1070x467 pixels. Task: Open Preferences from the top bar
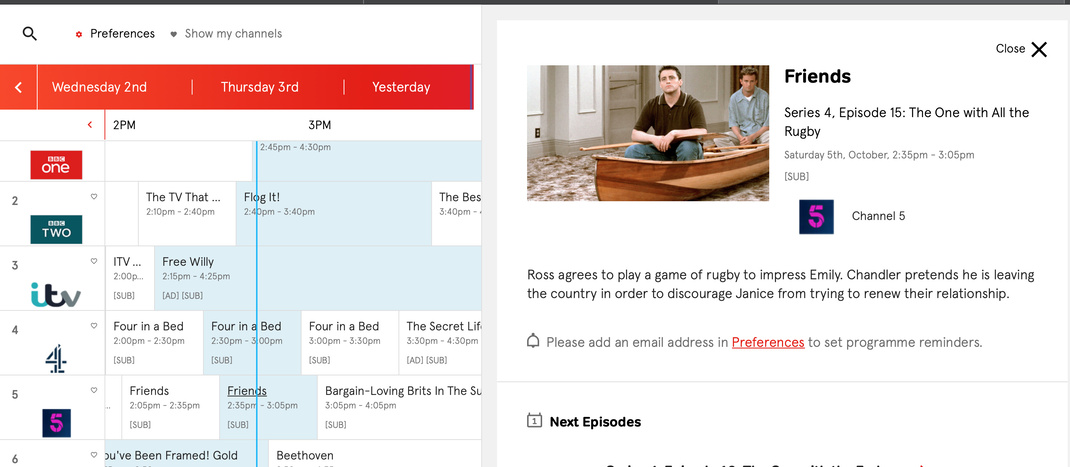115,33
